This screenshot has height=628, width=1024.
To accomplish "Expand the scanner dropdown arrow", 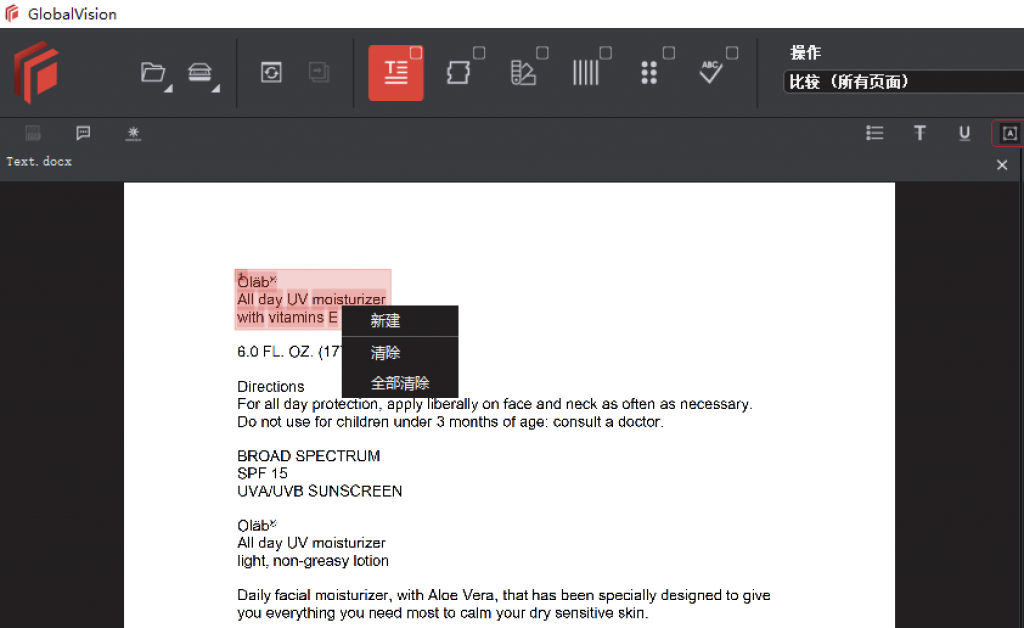I will [x=216, y=88].
